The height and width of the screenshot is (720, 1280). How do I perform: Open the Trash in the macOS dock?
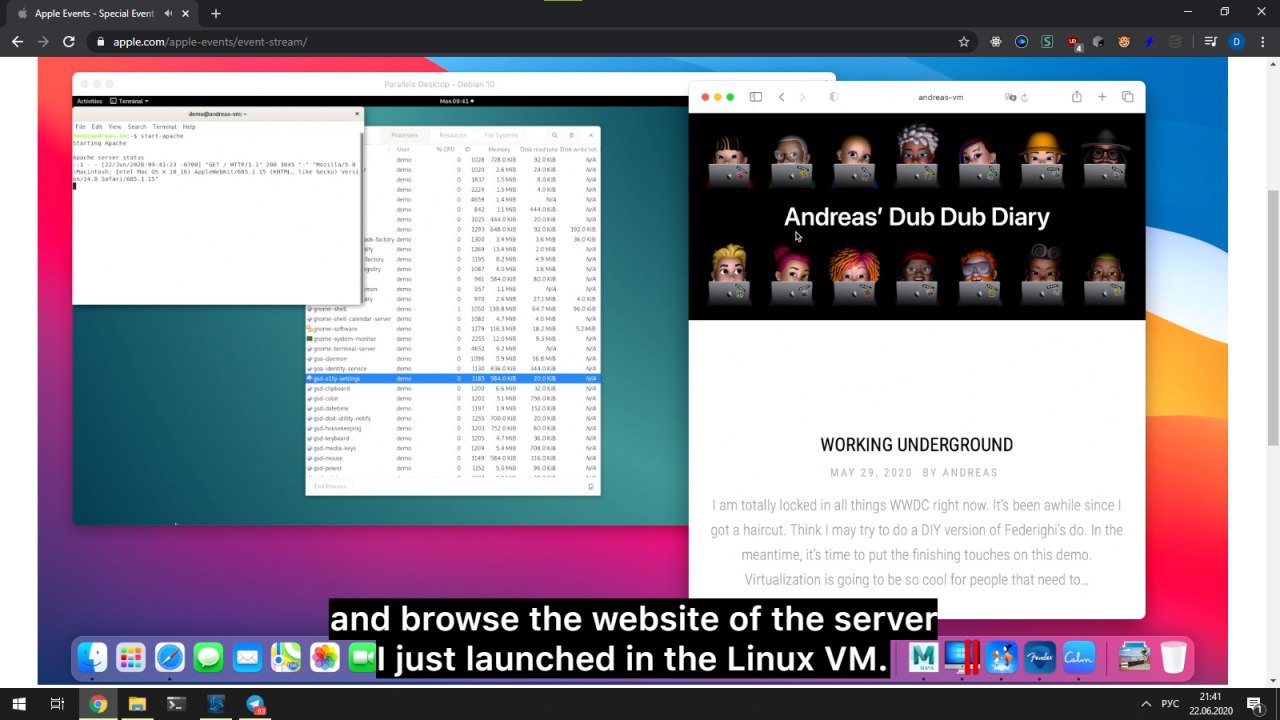[1173, 657]
